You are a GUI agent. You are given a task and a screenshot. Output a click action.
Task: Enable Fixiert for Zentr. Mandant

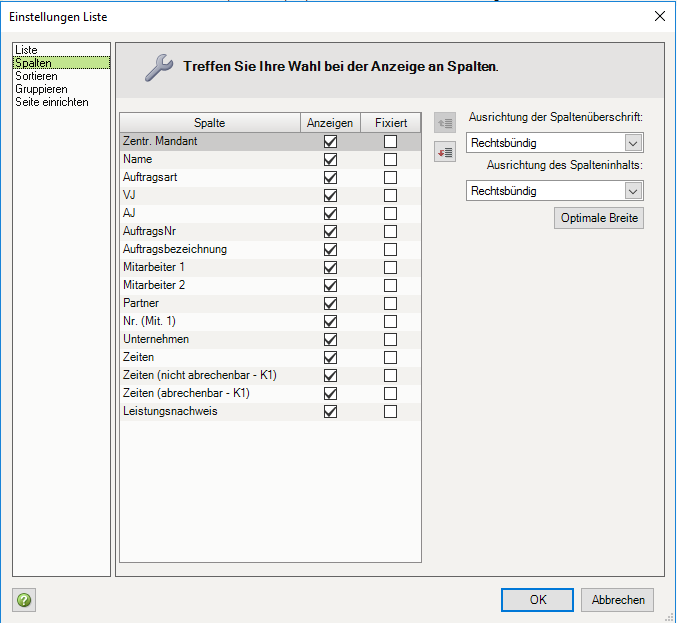tap(390, 142)
